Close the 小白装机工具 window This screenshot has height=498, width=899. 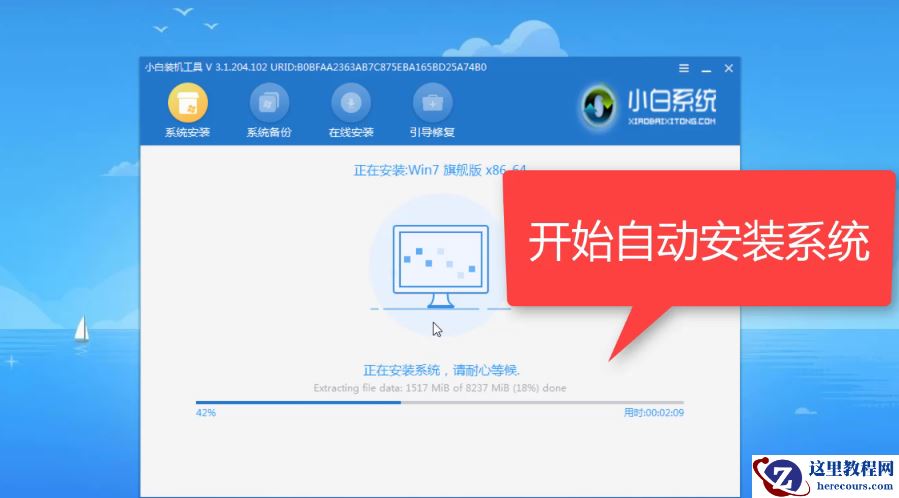(729, 68)
